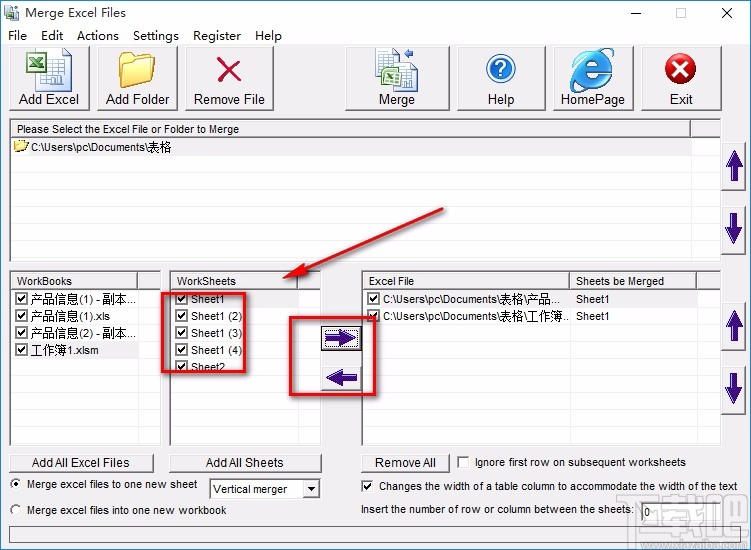Click the Remove File red X icon

tap(229, 70)
